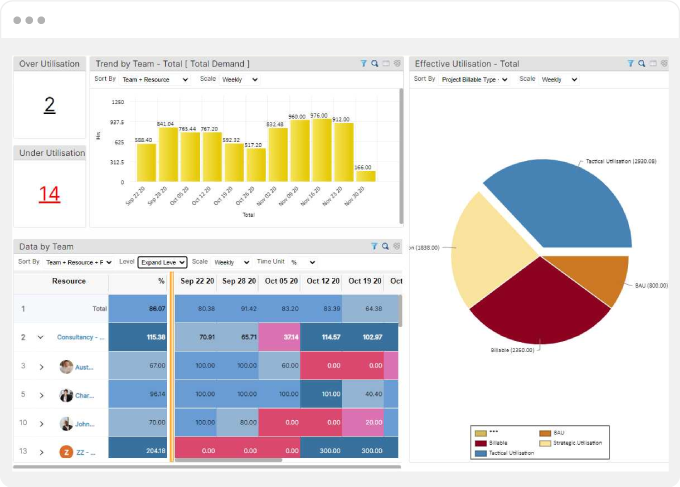This screenshot has width=680, height=487.
Task: Expand the John... resource row
Action: (42, 424)
